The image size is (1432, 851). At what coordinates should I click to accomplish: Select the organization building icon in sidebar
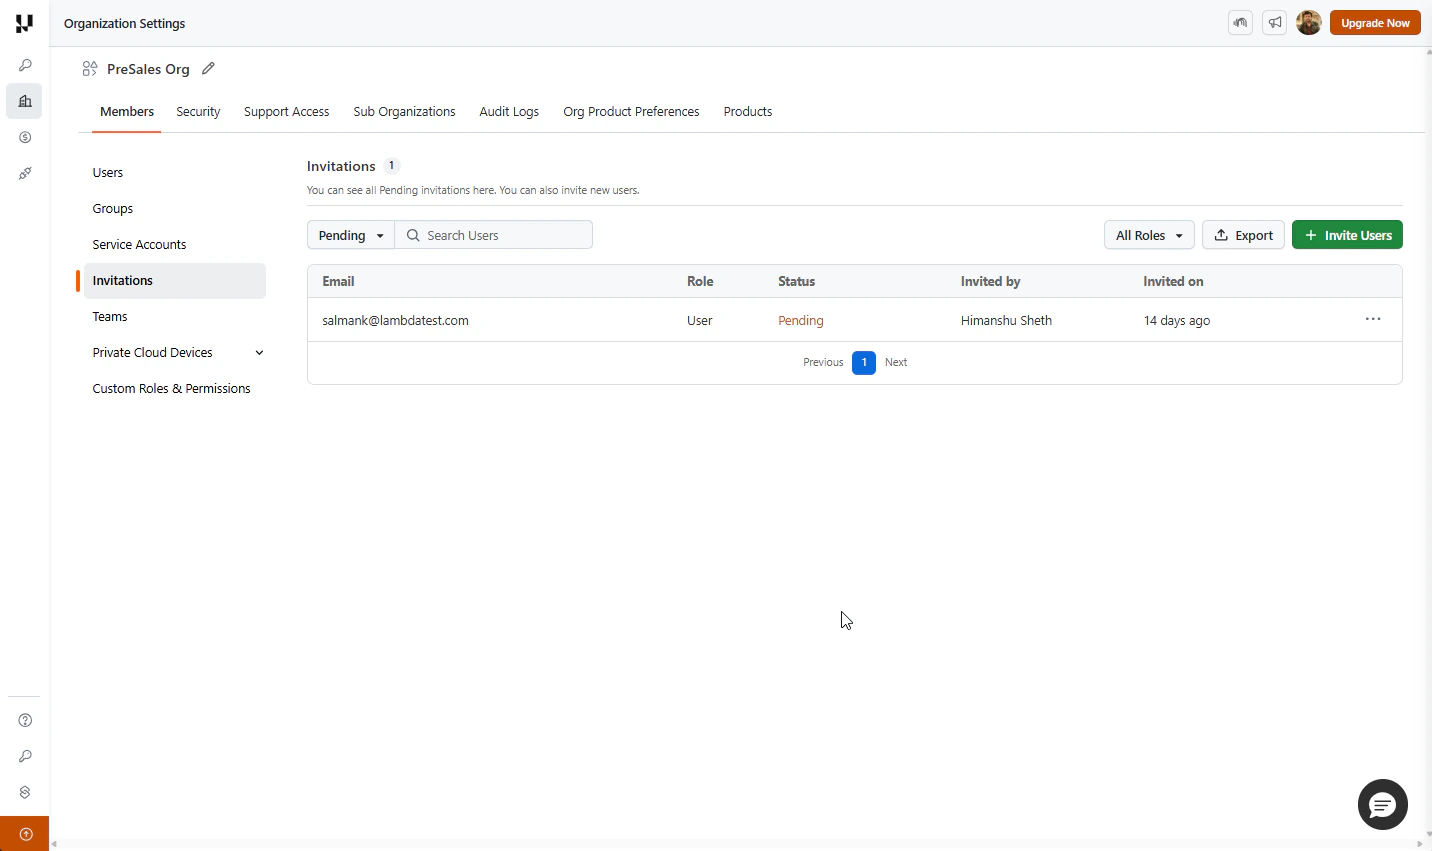tap(25, 101)
